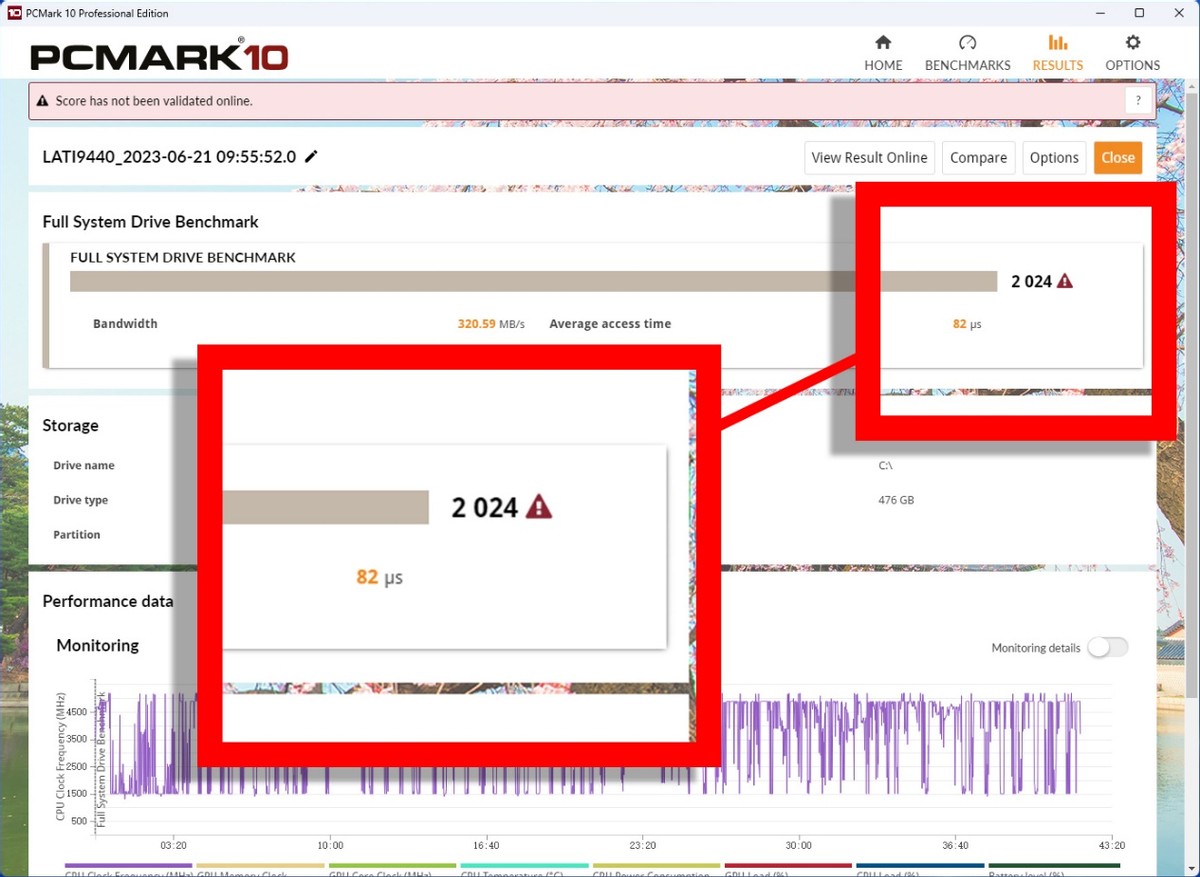This screenshot has height=877, width=1200.
Task: Click the full system drive score bar
Action: pyautogui.click(x=533, y=281)
